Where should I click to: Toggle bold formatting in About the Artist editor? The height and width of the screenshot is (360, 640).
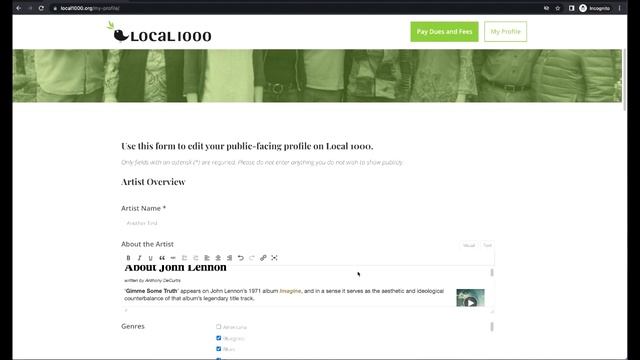pyautogui.click(x=128, y=258)
